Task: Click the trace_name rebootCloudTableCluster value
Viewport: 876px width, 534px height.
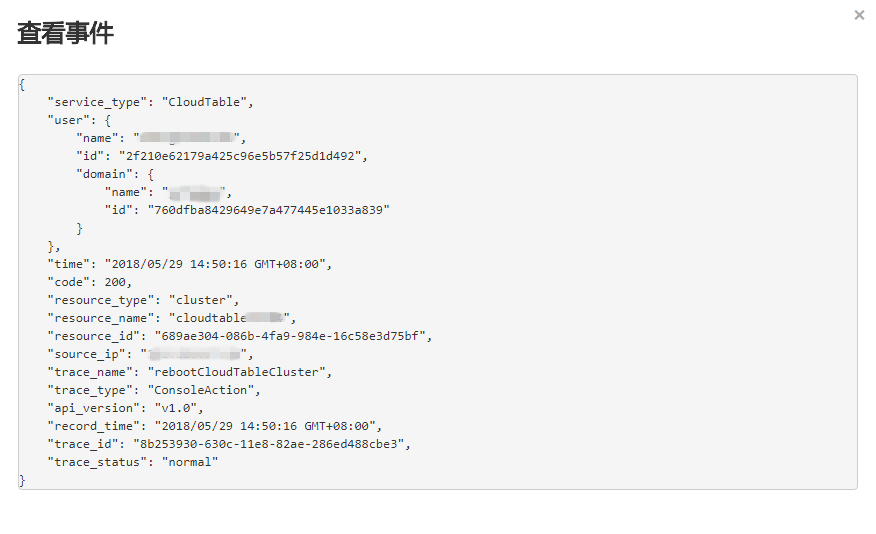Action: point(239,372)
